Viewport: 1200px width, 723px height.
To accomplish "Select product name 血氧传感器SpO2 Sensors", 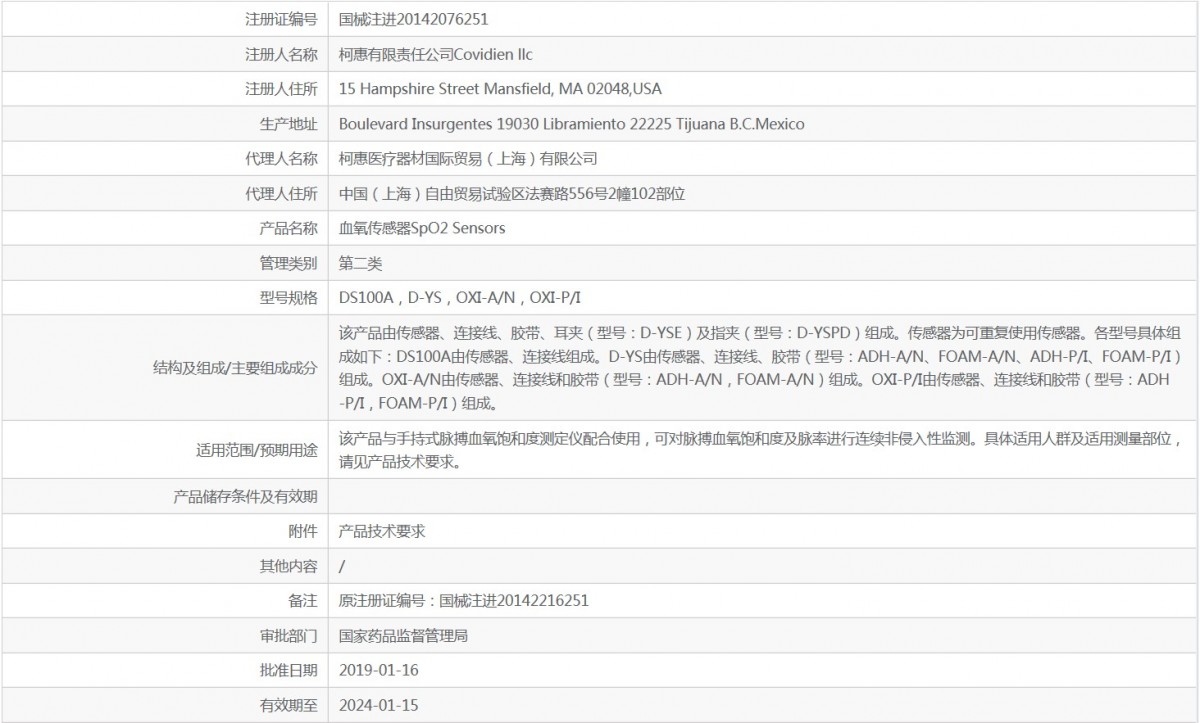I will pos(422,228).
